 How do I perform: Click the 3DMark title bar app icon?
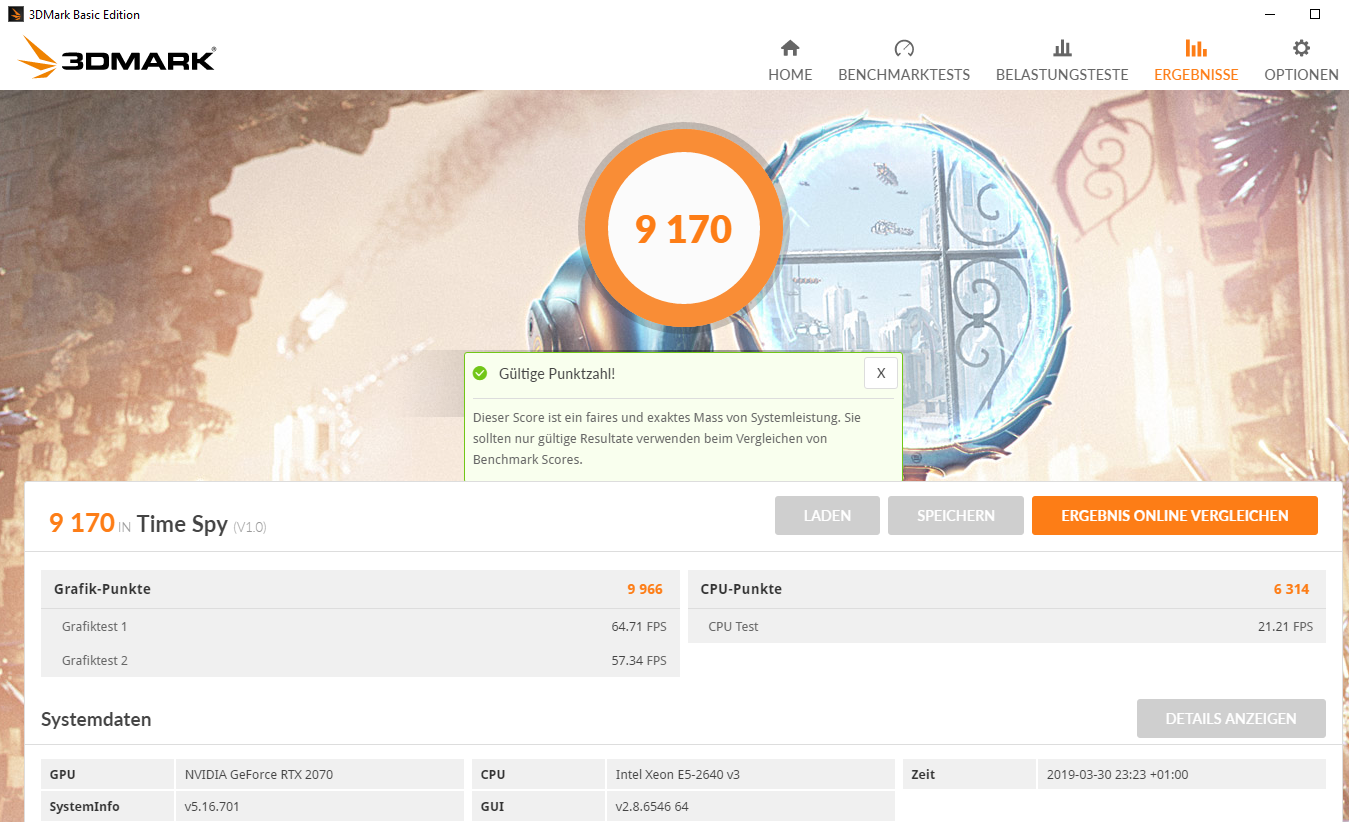(x=16, y=14)
